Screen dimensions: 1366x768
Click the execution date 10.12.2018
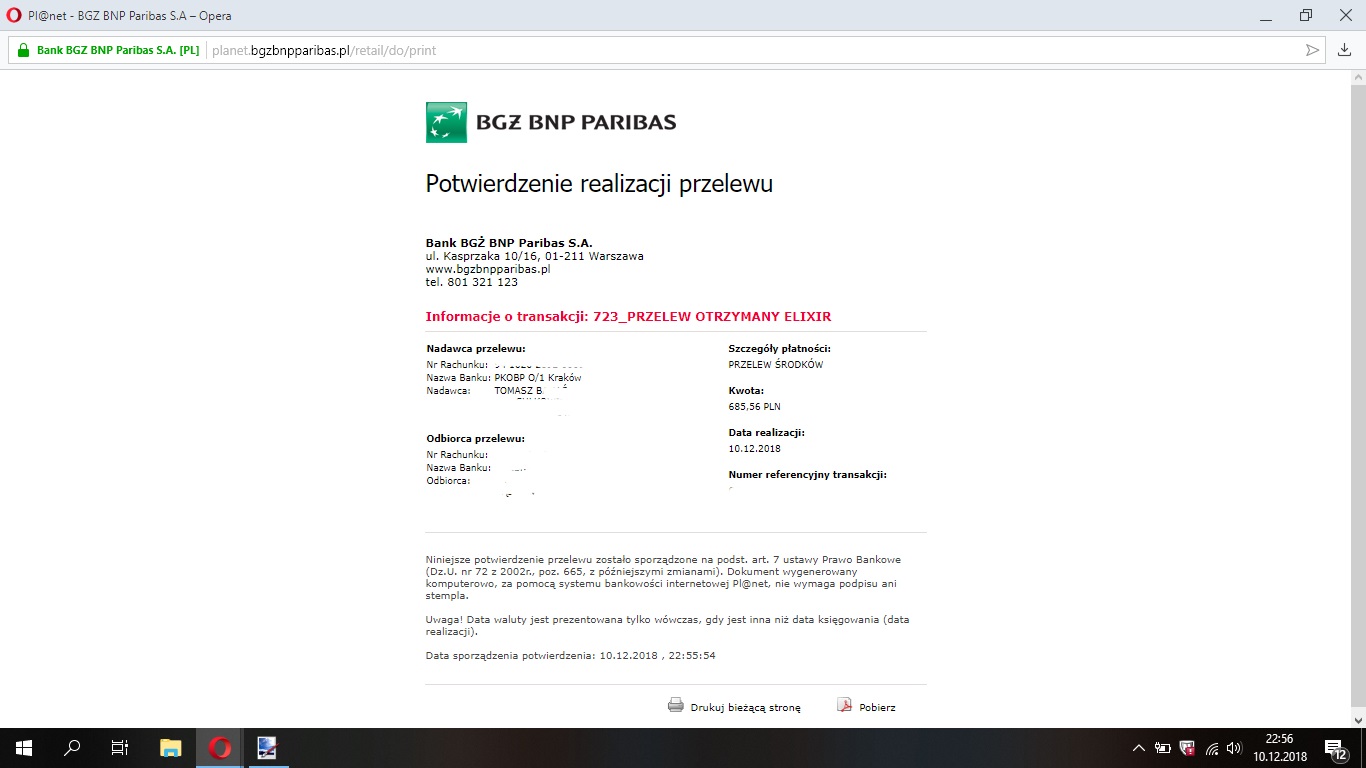coord(755,449)
